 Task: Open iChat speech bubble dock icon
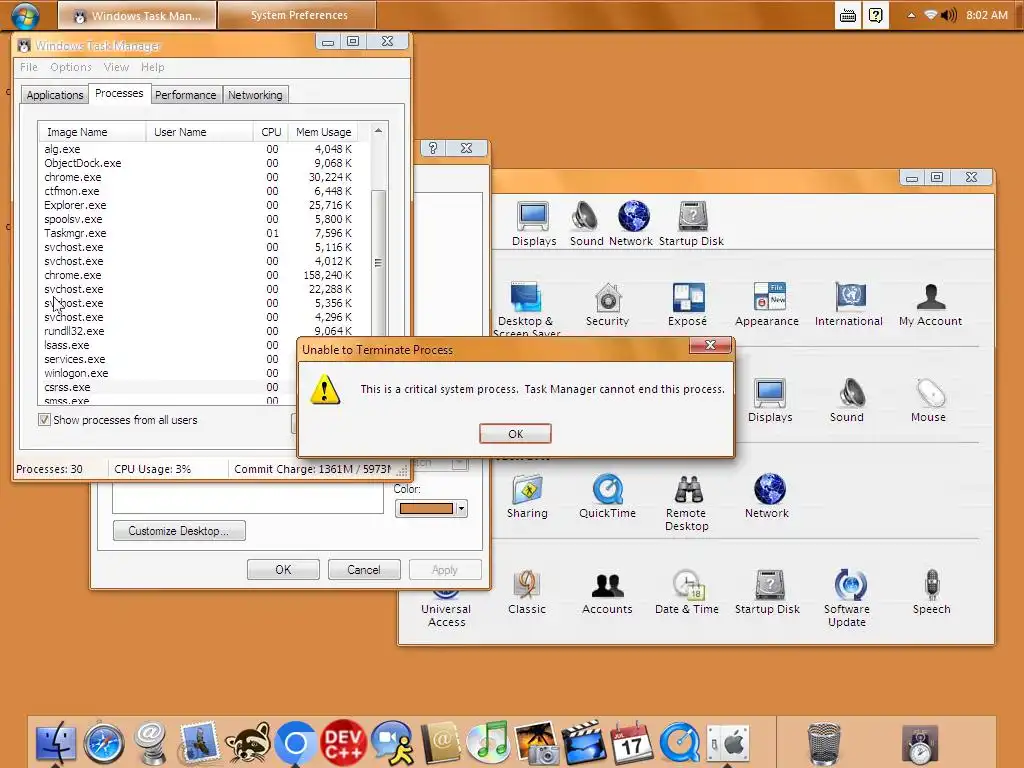coord(392,743)
